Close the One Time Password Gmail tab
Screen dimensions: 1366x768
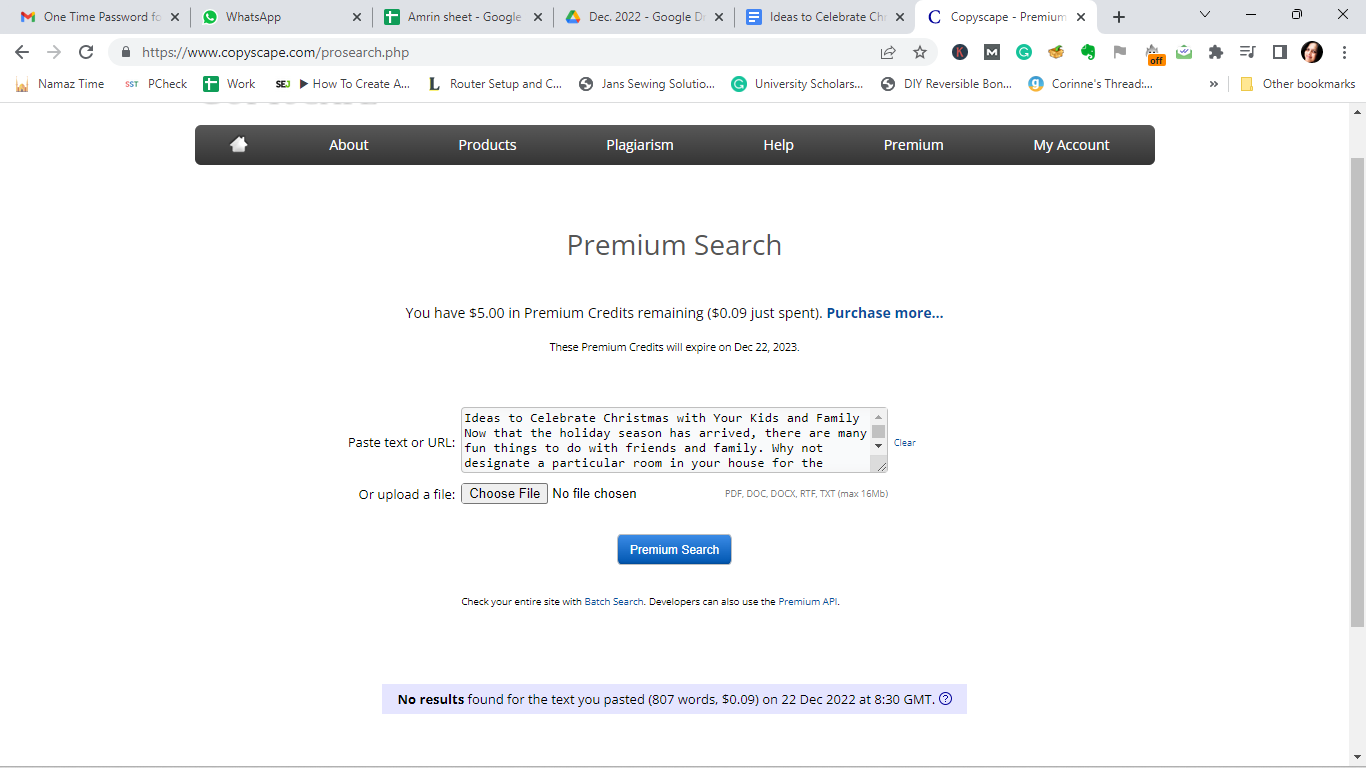pyautogui.click(x=176, y=17)
